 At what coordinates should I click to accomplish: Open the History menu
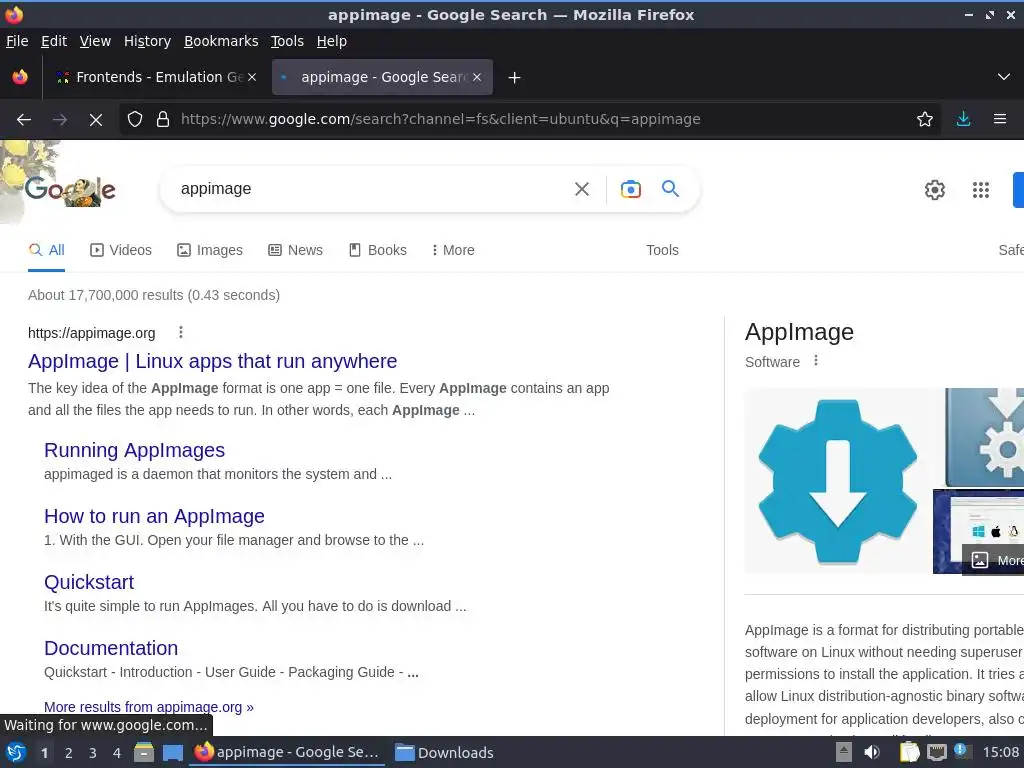(x=148, y=41)
